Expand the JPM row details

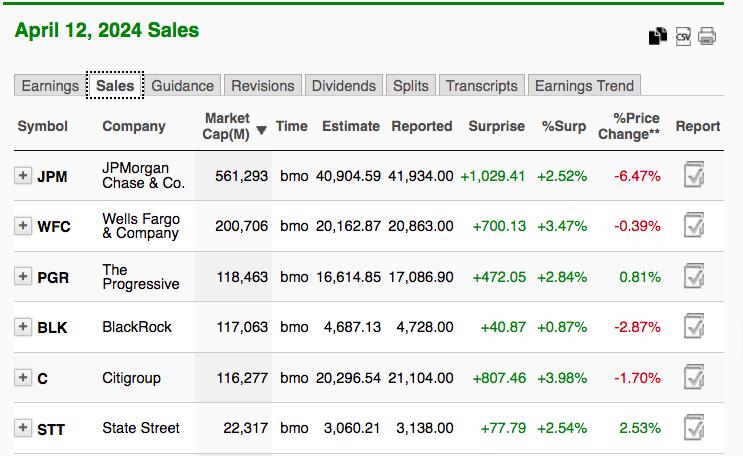[x=23, y=176]
